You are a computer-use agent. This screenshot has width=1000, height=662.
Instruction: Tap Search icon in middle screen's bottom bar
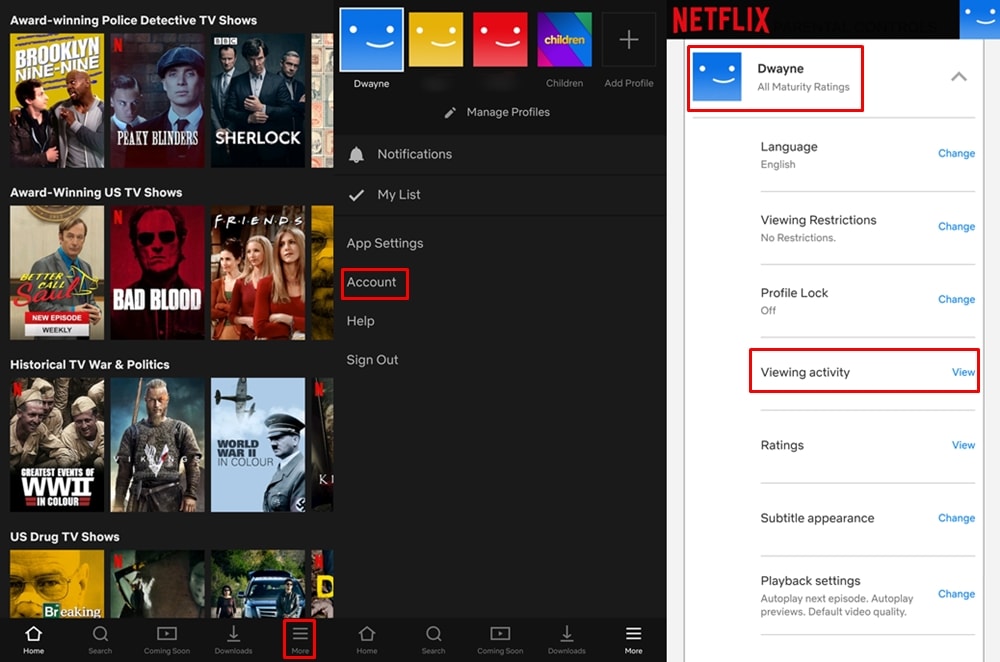click(434, 633)
